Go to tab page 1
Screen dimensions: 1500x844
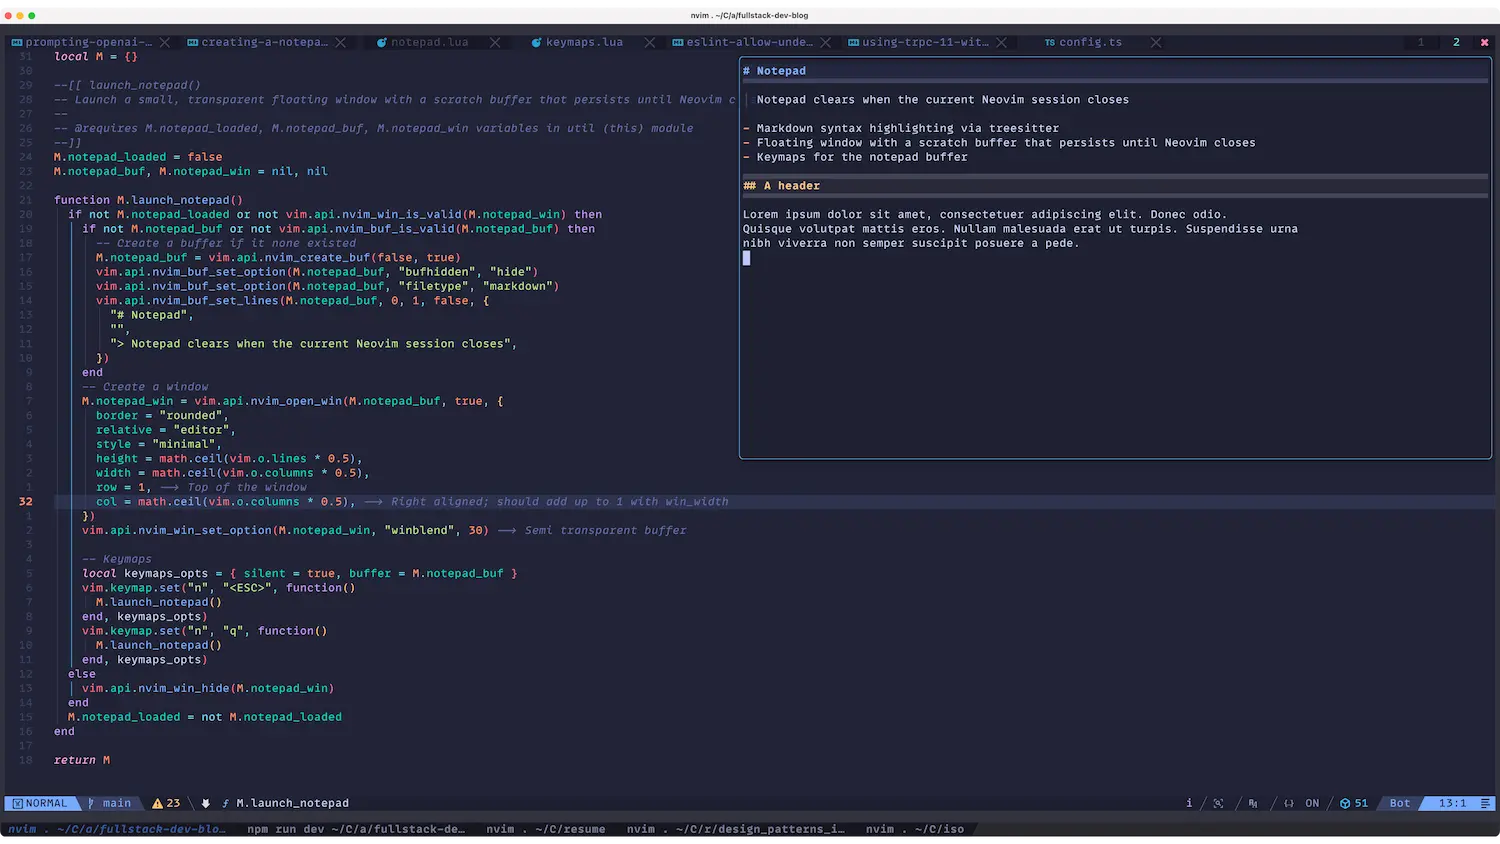click(1420, 43)
